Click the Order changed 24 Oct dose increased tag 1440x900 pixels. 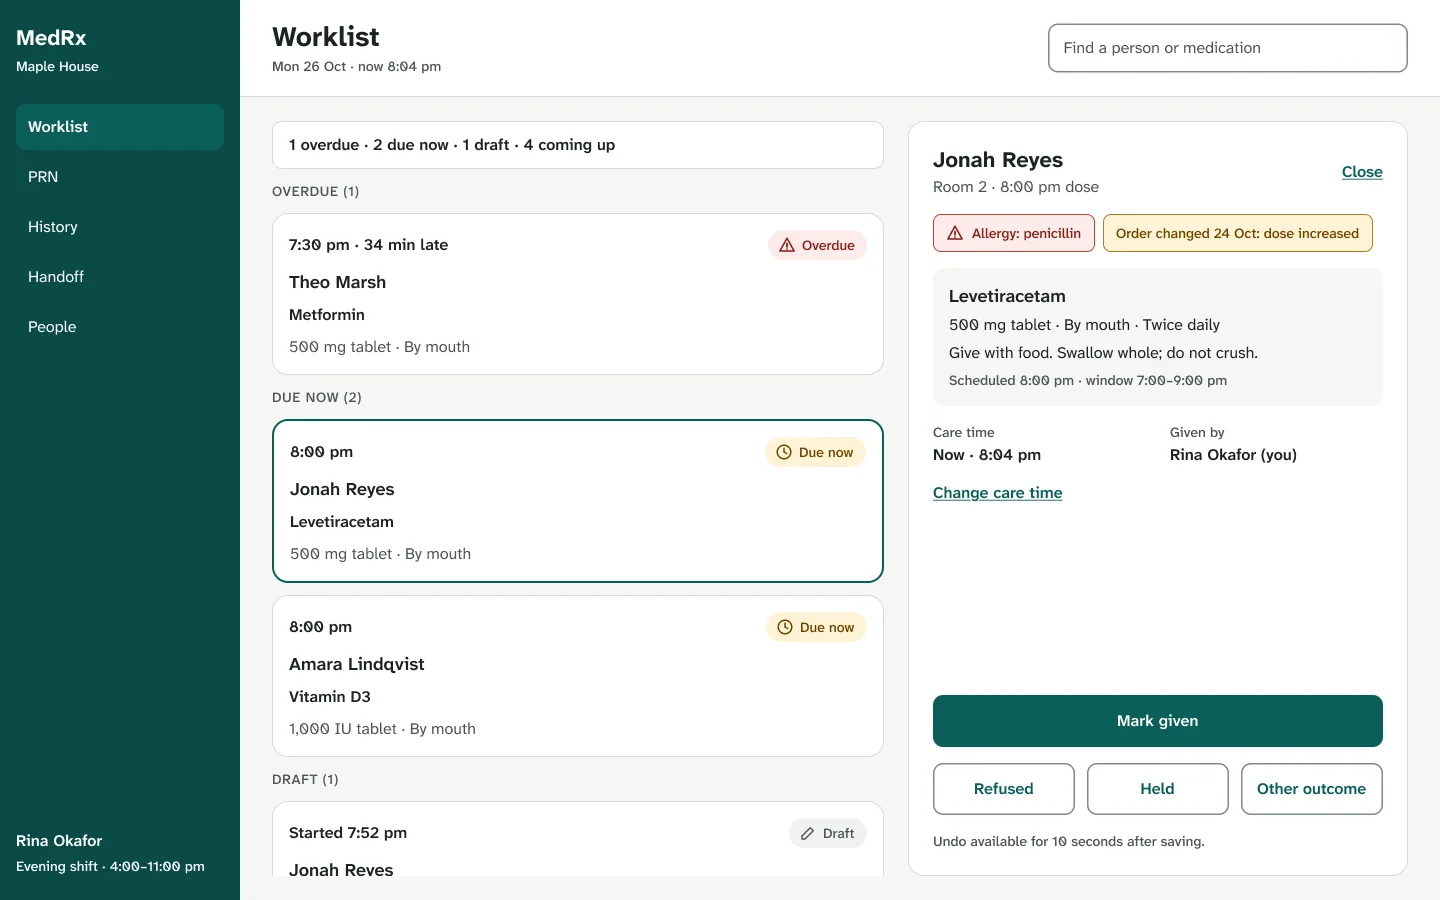[1238, 233]
